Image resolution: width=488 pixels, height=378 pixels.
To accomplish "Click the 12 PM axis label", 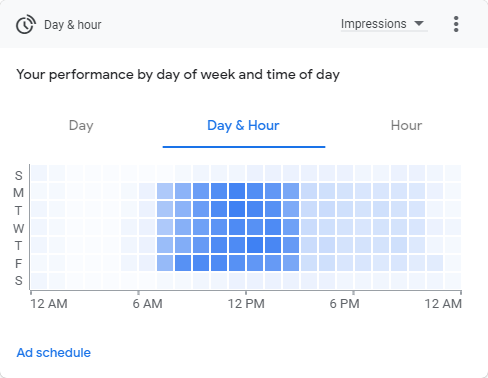I will 246,304.
